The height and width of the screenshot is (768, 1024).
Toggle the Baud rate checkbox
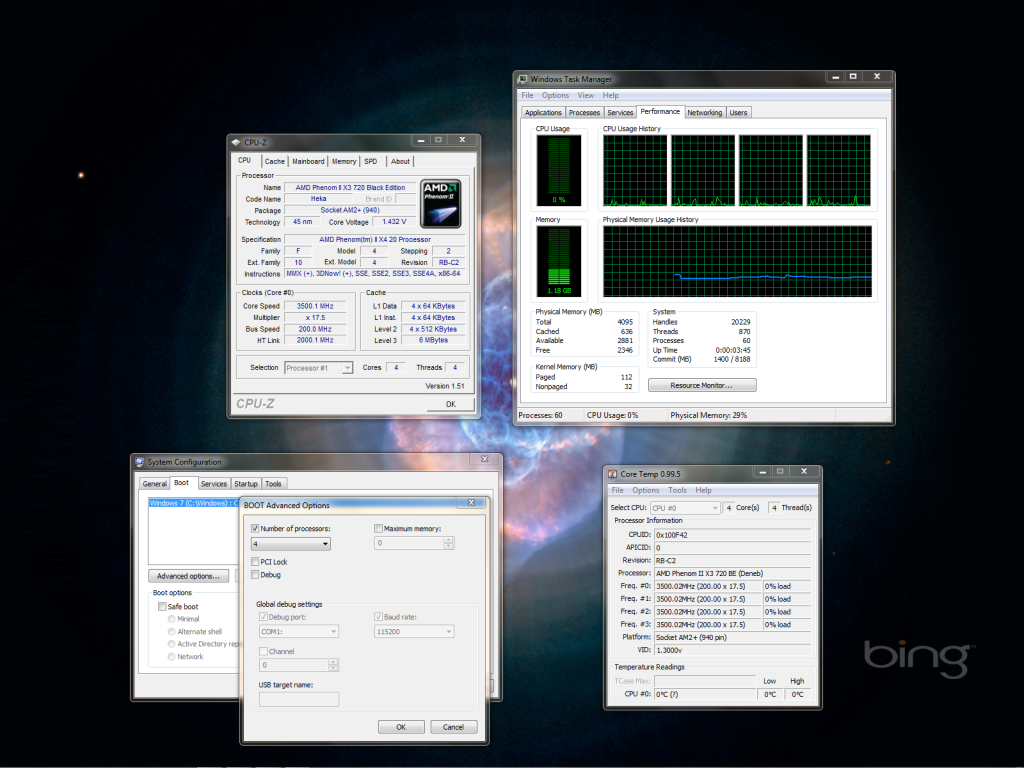[x=378, y=616]
